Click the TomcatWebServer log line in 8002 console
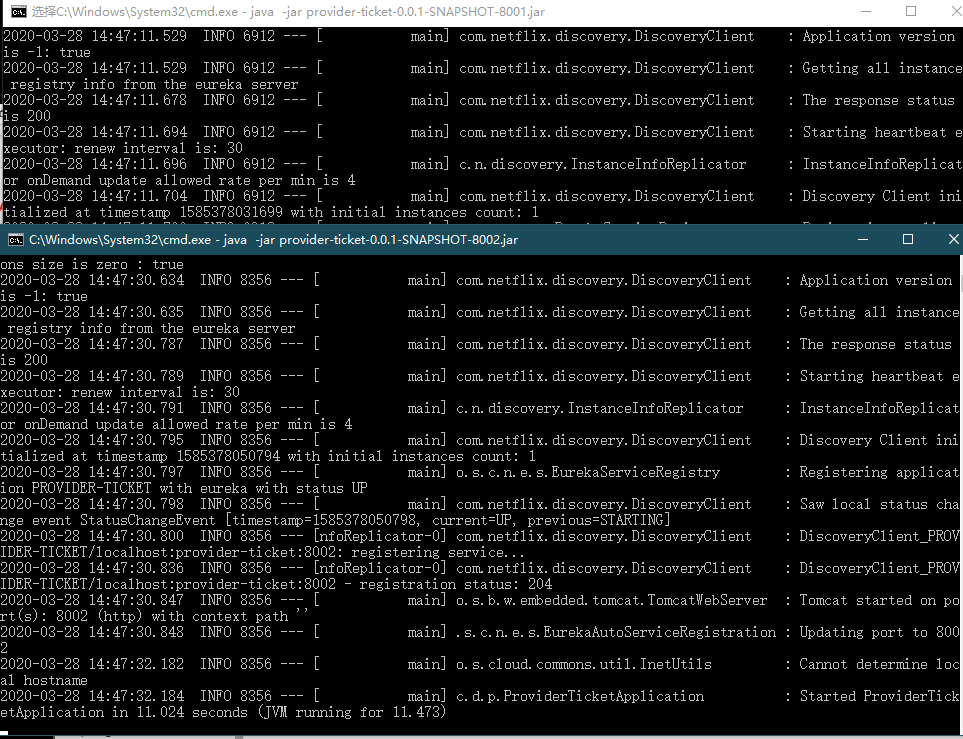The image size is (963, 739). tap(611, 600)
